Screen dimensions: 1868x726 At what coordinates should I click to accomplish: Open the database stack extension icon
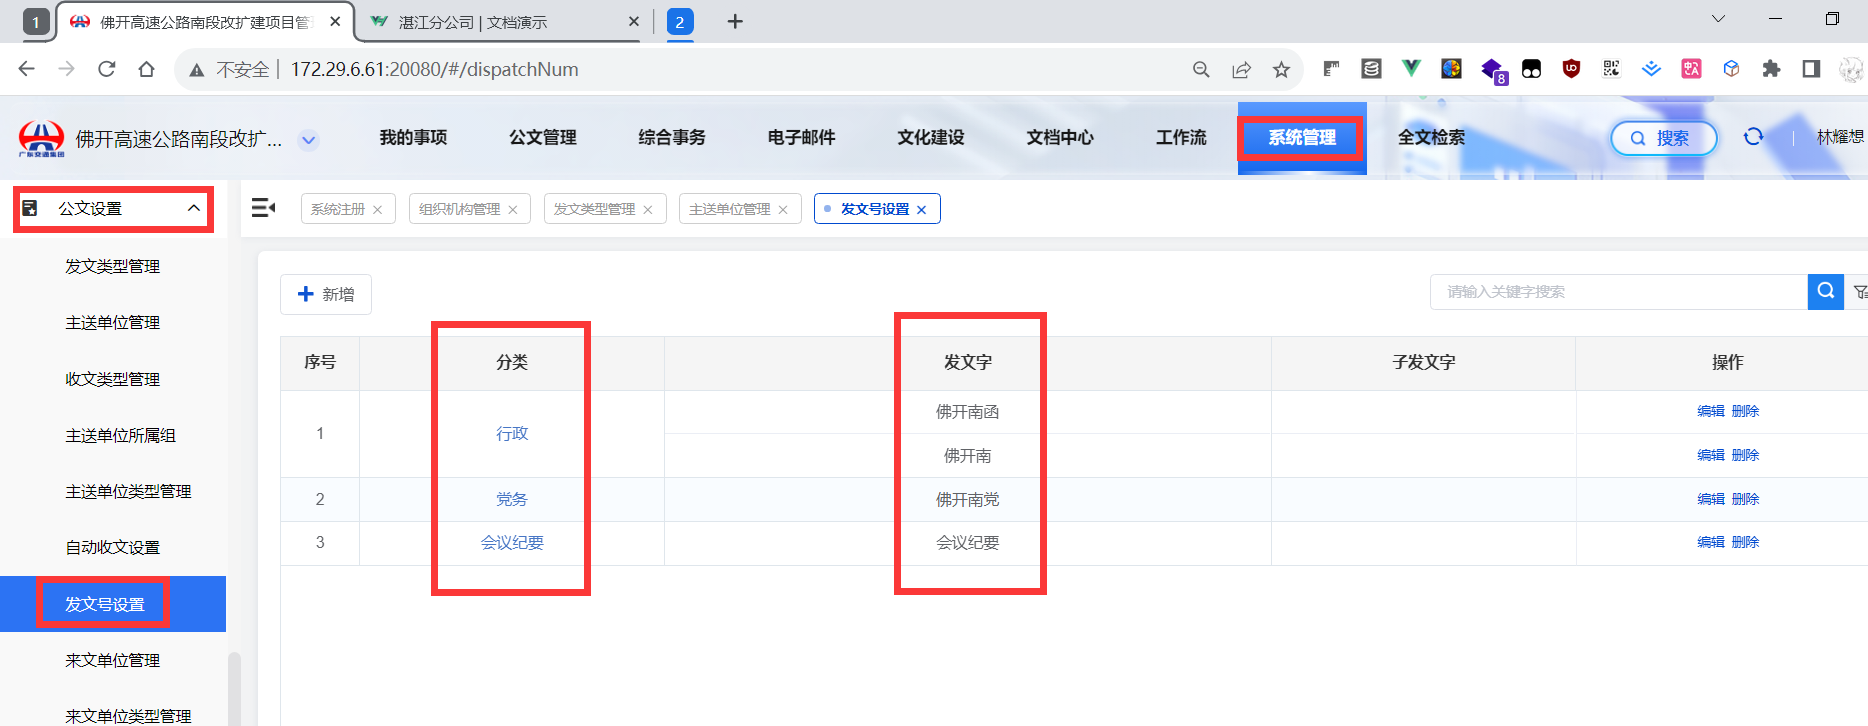click(1371, 69)
